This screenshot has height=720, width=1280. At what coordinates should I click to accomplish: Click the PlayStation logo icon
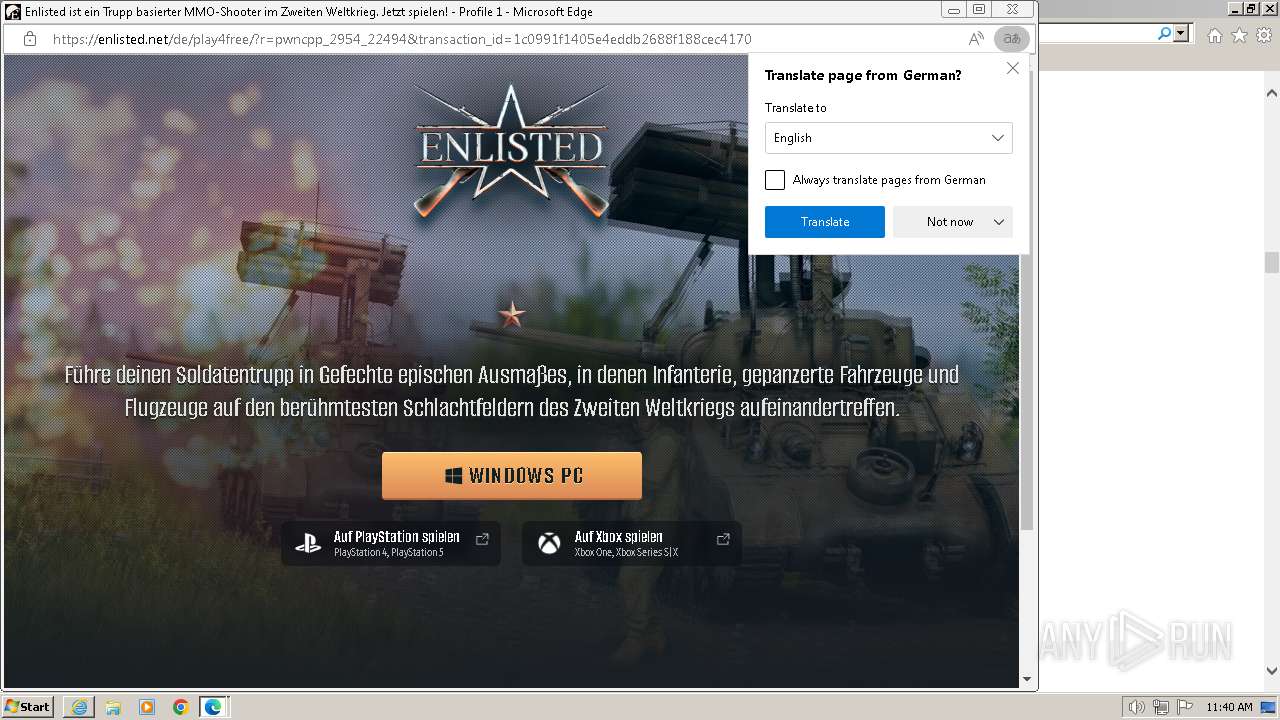click(x=308, y=544)
